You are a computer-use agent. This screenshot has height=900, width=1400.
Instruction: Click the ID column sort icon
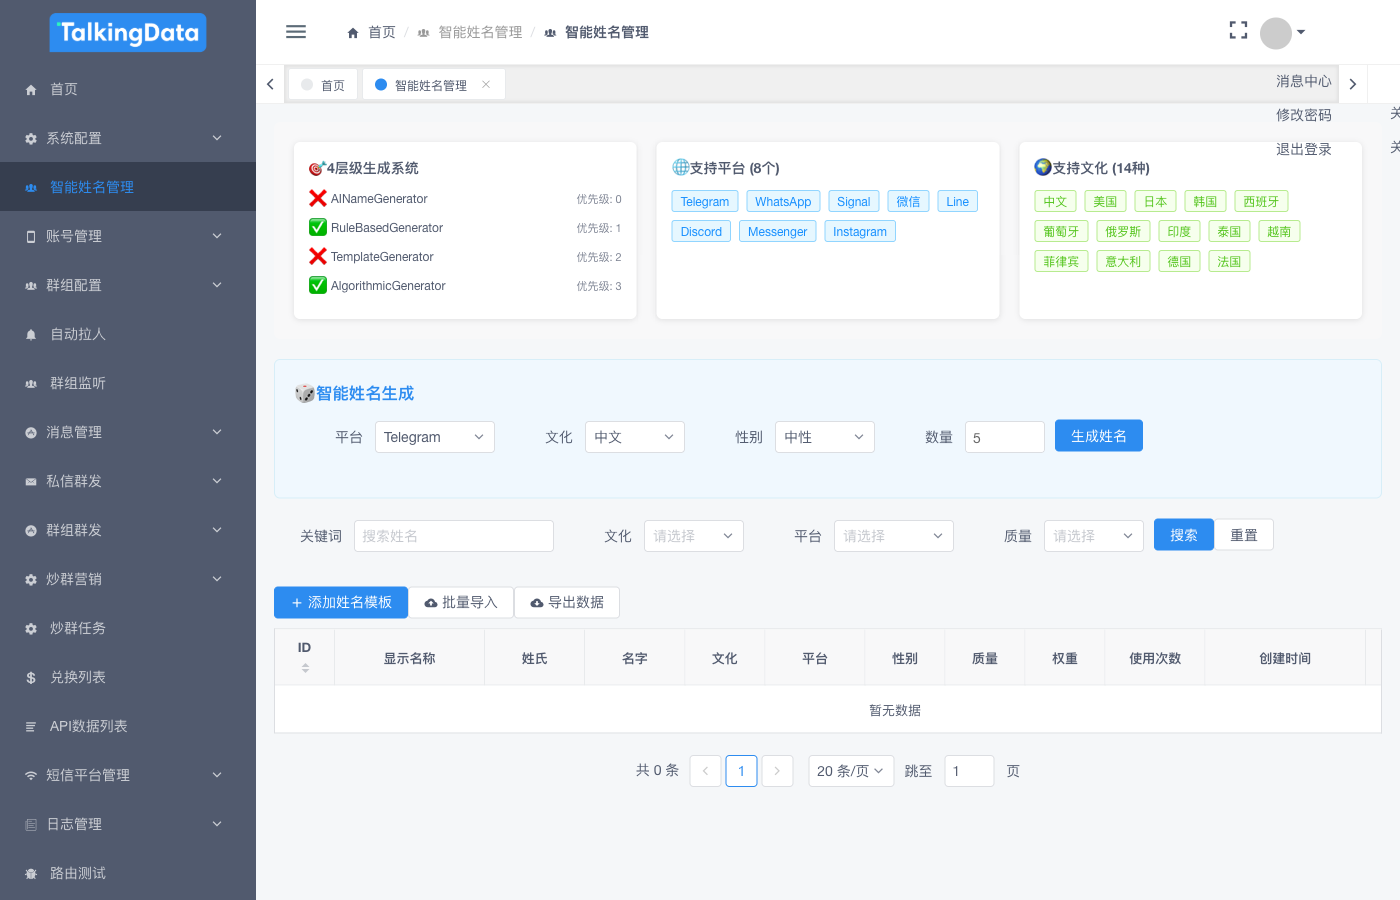pyautogui.click(x=305, y=668)
